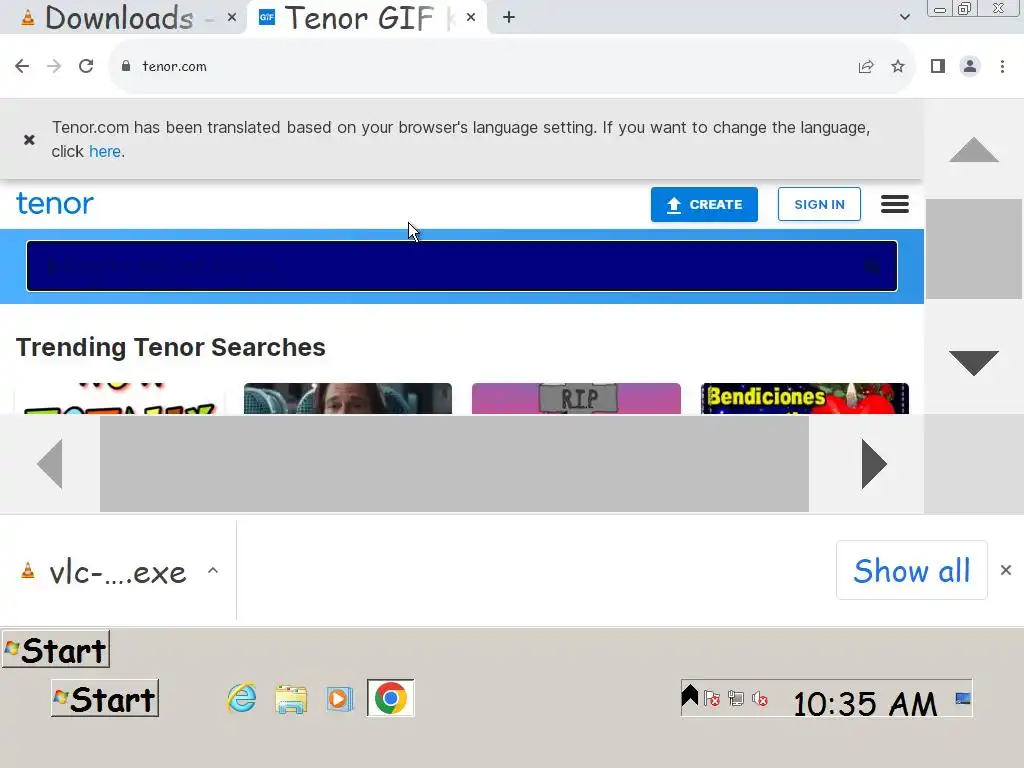
Task: Click the browser forward arrow
Action: coord(54,66)
